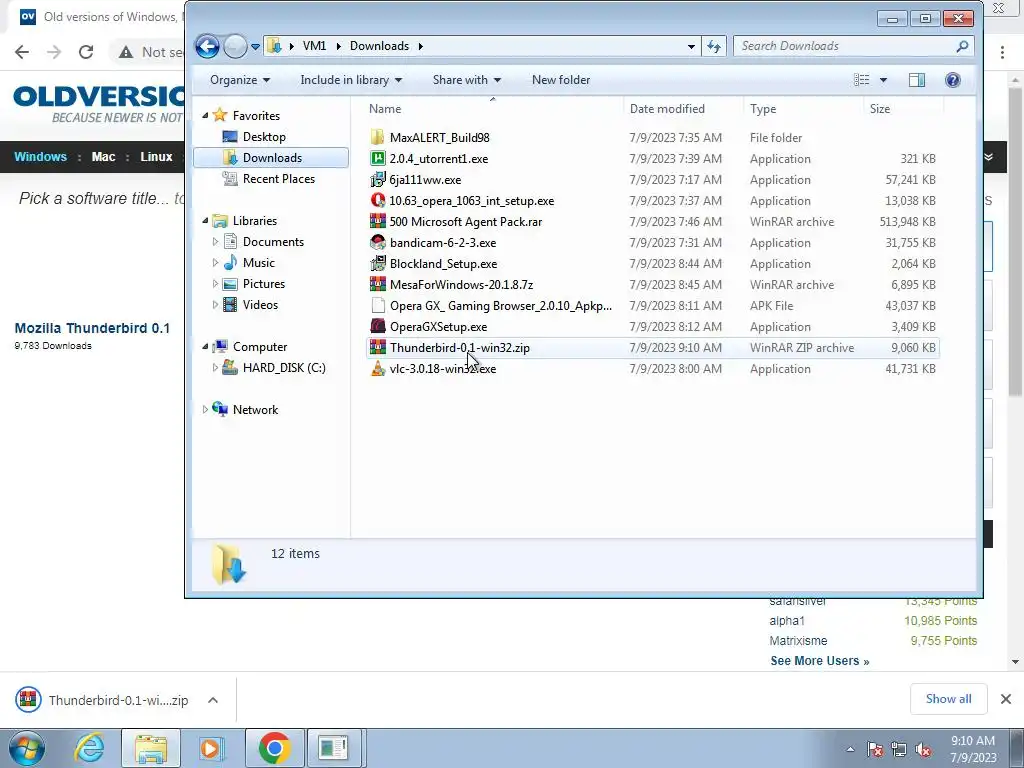The width and height of the screenshot is (1024, 768).
Task: Expand the Documents library node
Action: pyautogui.click(x=216, y=242)
